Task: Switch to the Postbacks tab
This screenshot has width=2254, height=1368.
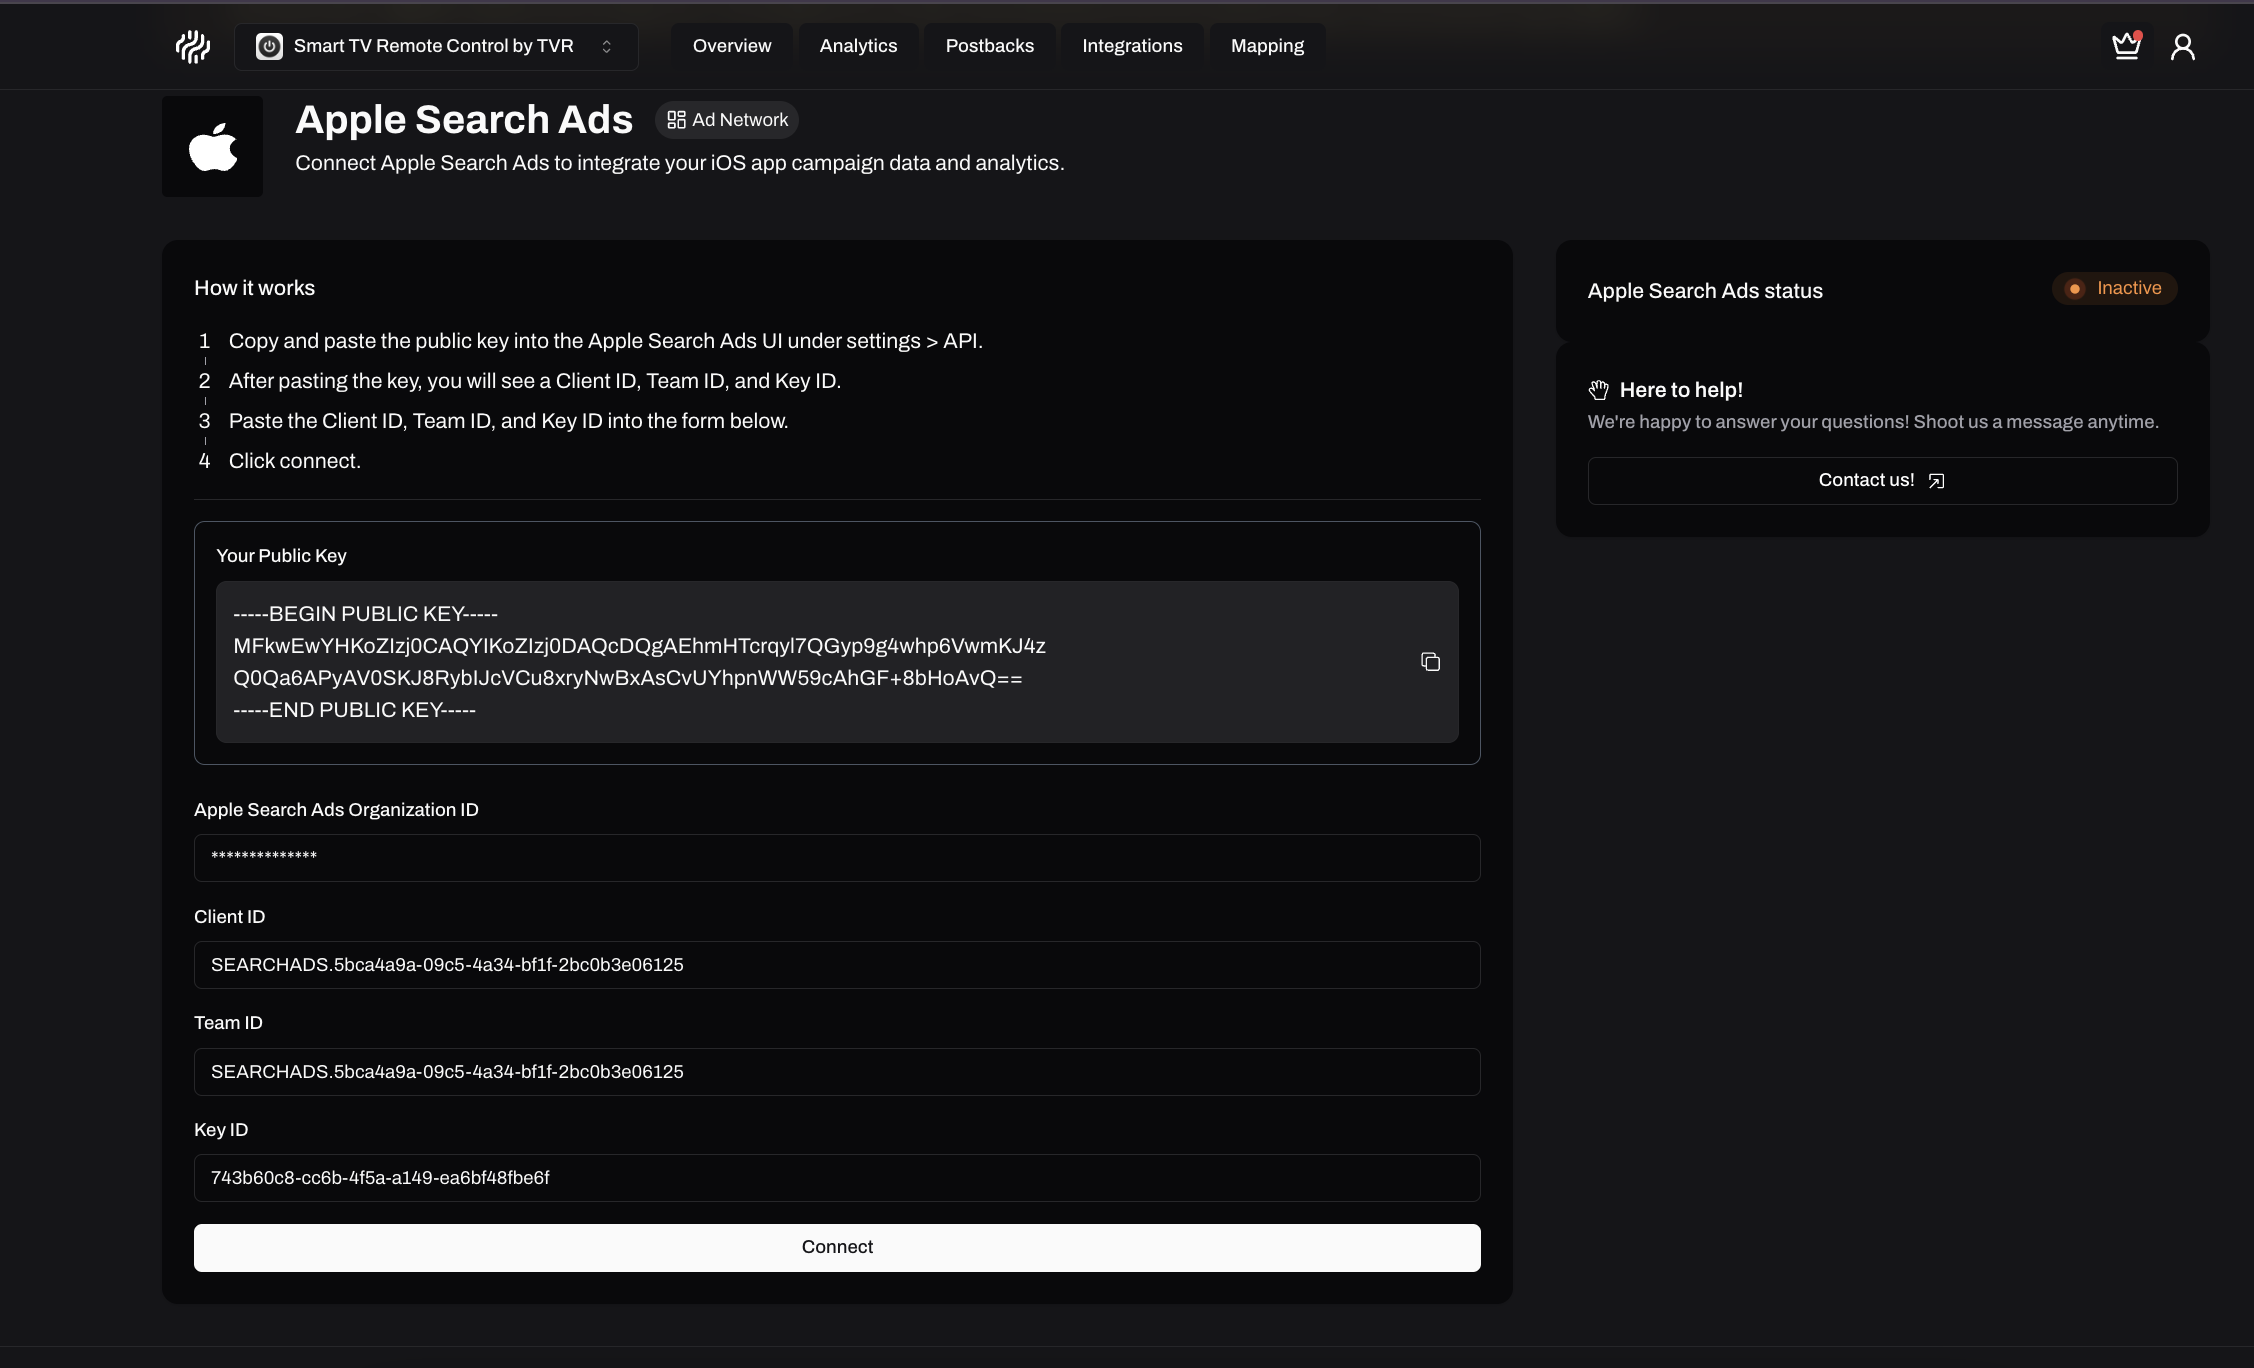Action: tap(990, 46)
